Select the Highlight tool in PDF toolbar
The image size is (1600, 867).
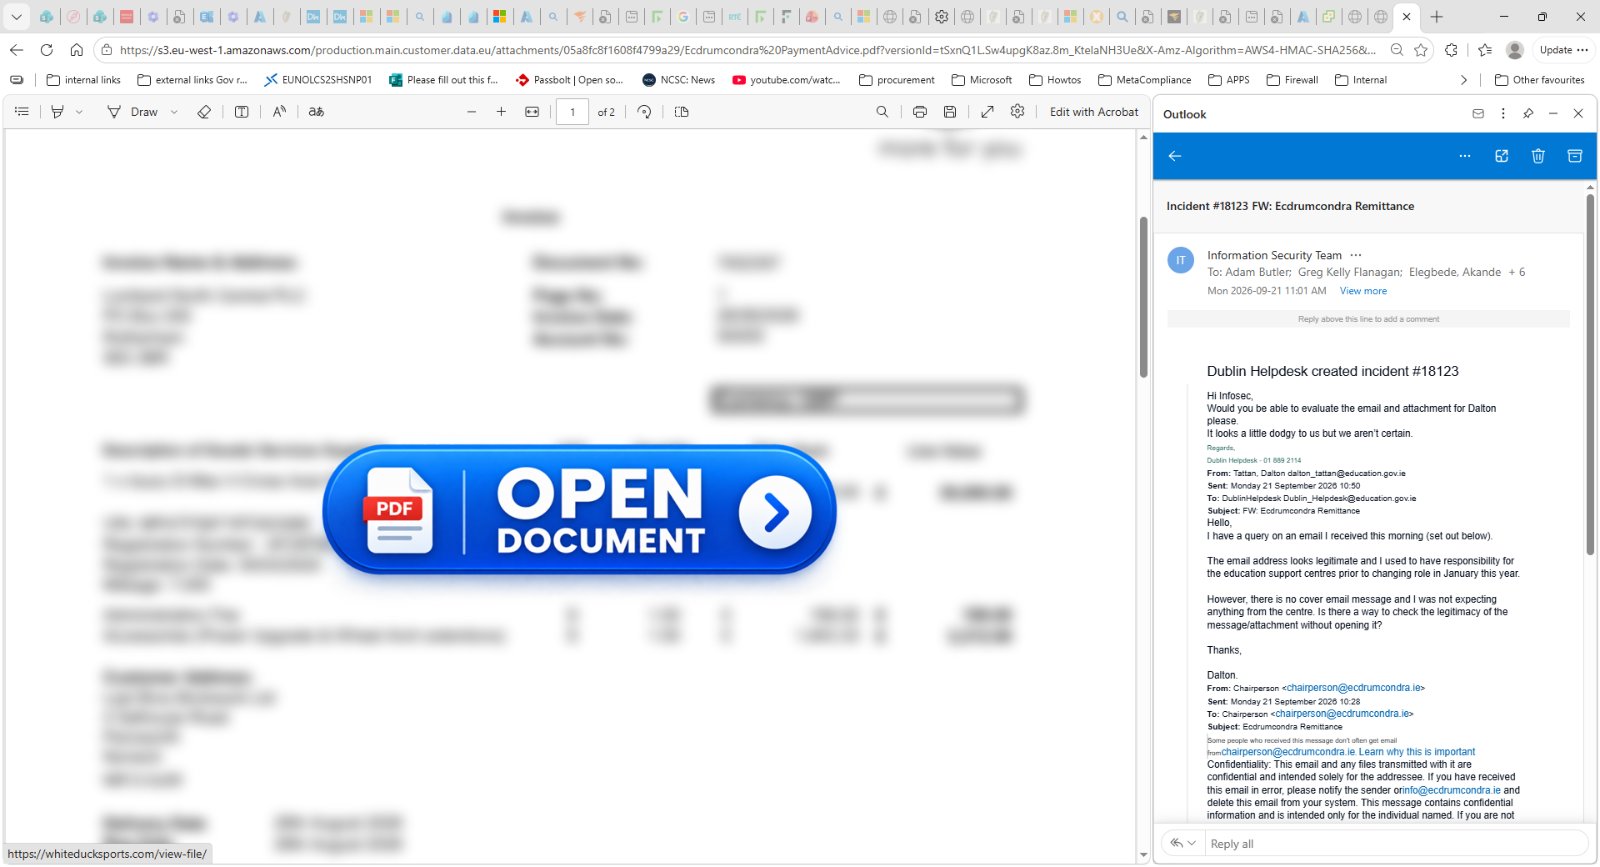click(58, 112)
